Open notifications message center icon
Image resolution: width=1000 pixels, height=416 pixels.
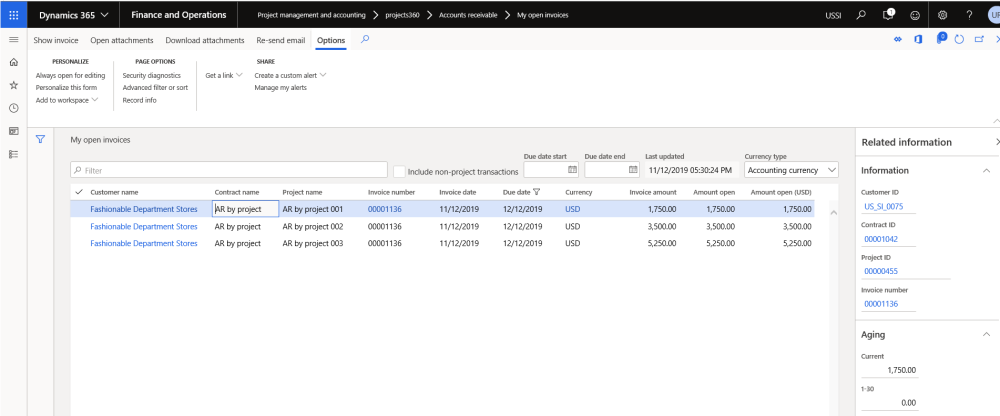point(889,15)
